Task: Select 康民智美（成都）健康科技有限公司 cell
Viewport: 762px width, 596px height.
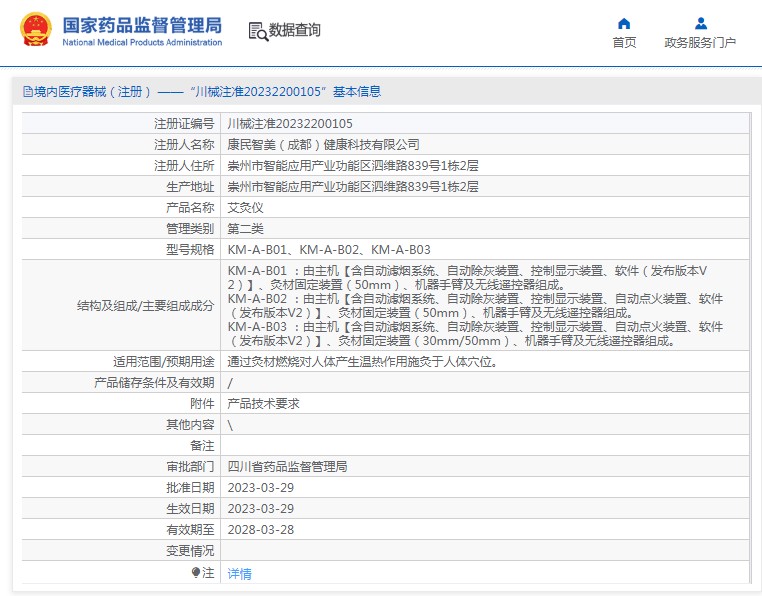Action: 323,144
